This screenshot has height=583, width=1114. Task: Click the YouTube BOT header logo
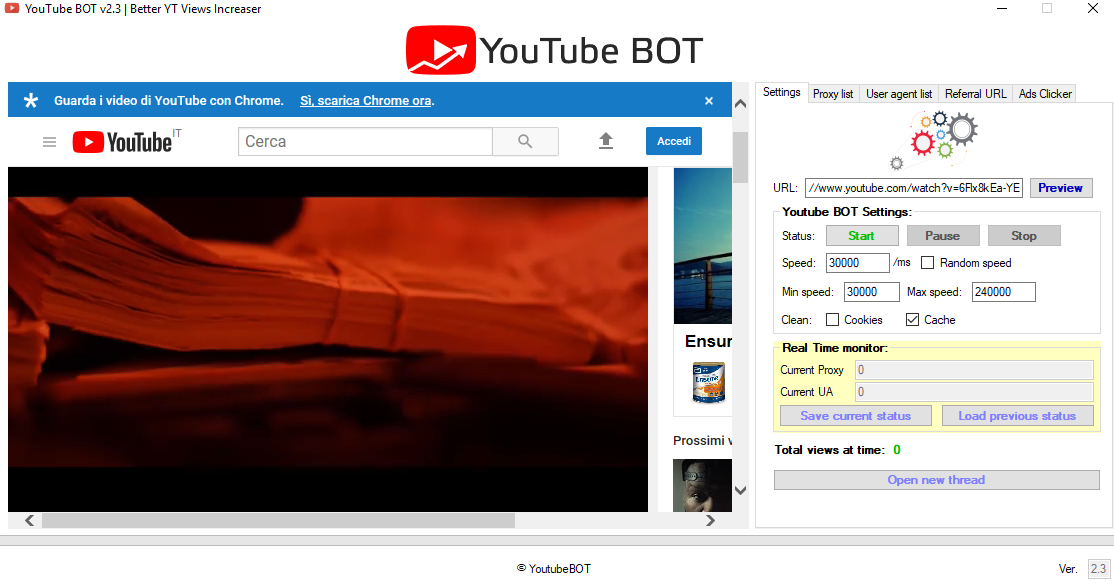point(553,49)
